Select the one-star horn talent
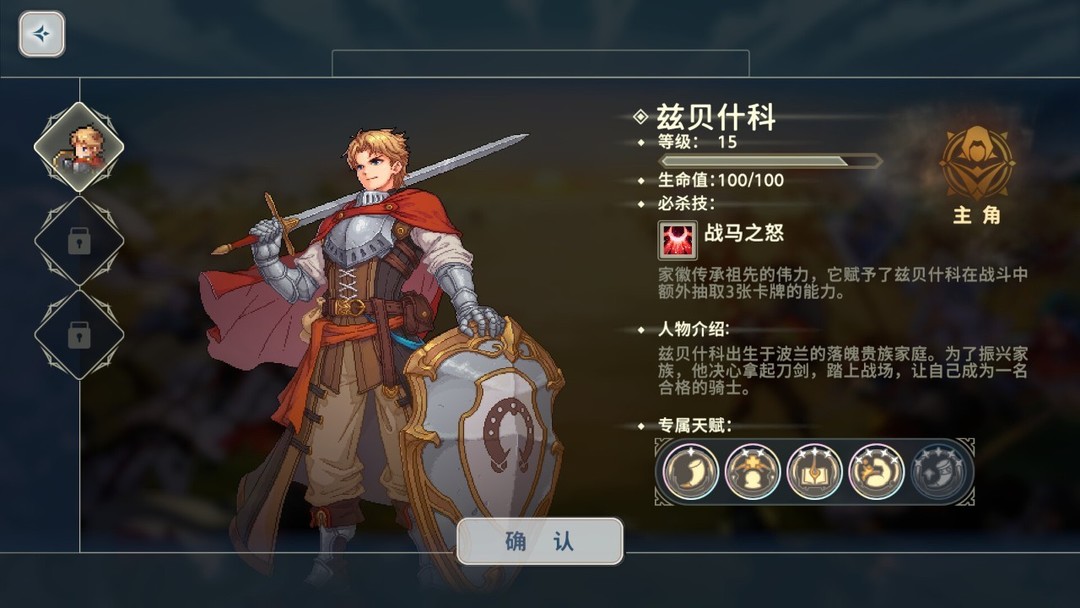 tap(691, 471)
